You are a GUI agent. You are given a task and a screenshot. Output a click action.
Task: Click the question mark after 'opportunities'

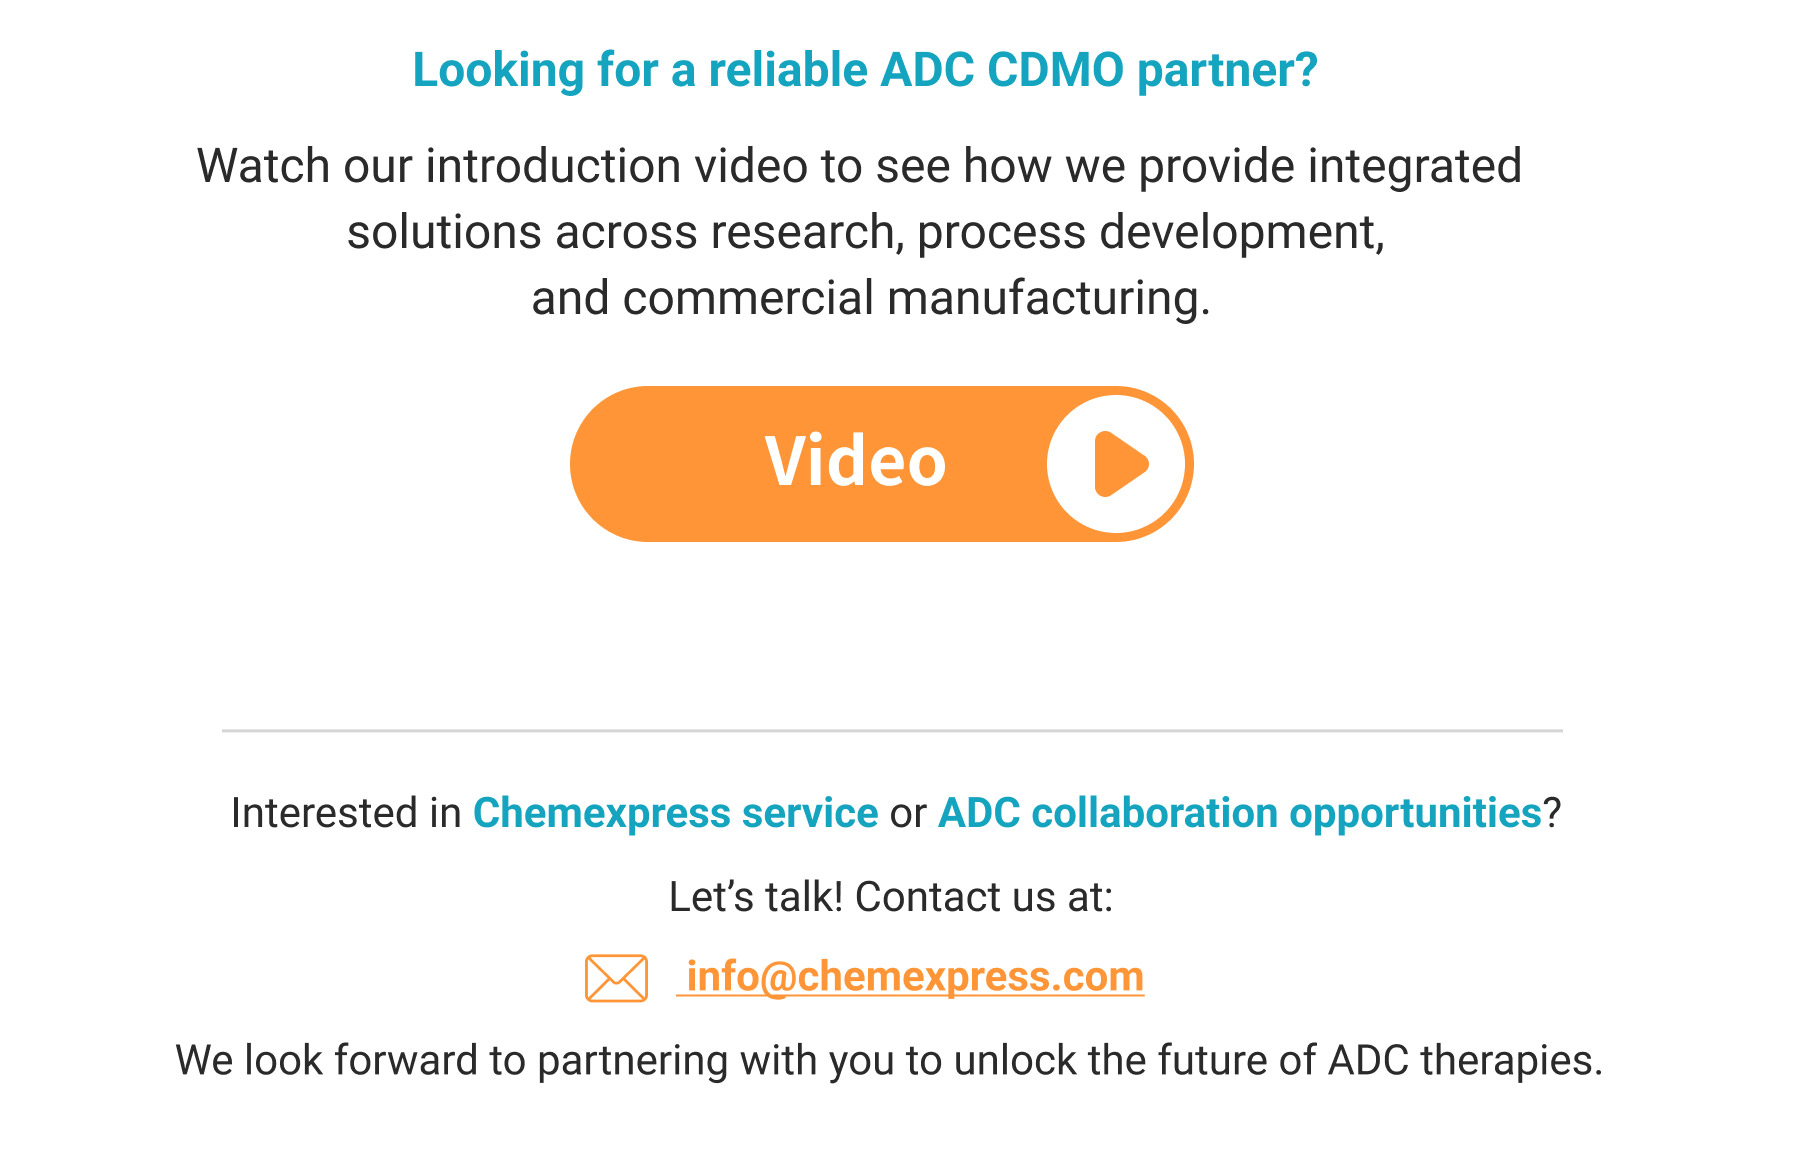[1552, 813]
